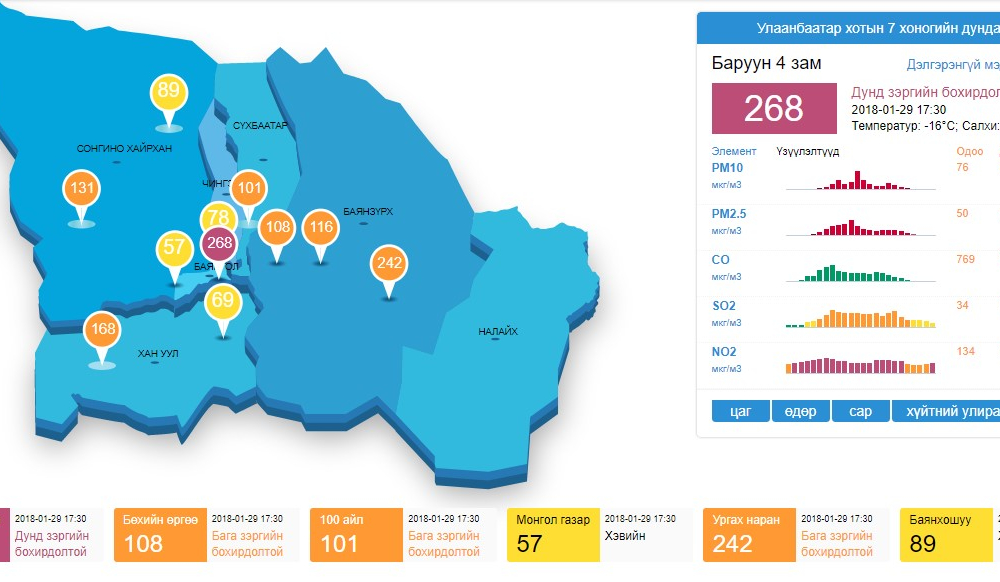1000x582 pixels.
Task: Select the orange map pin showing 242
Action: click(389, 265)
